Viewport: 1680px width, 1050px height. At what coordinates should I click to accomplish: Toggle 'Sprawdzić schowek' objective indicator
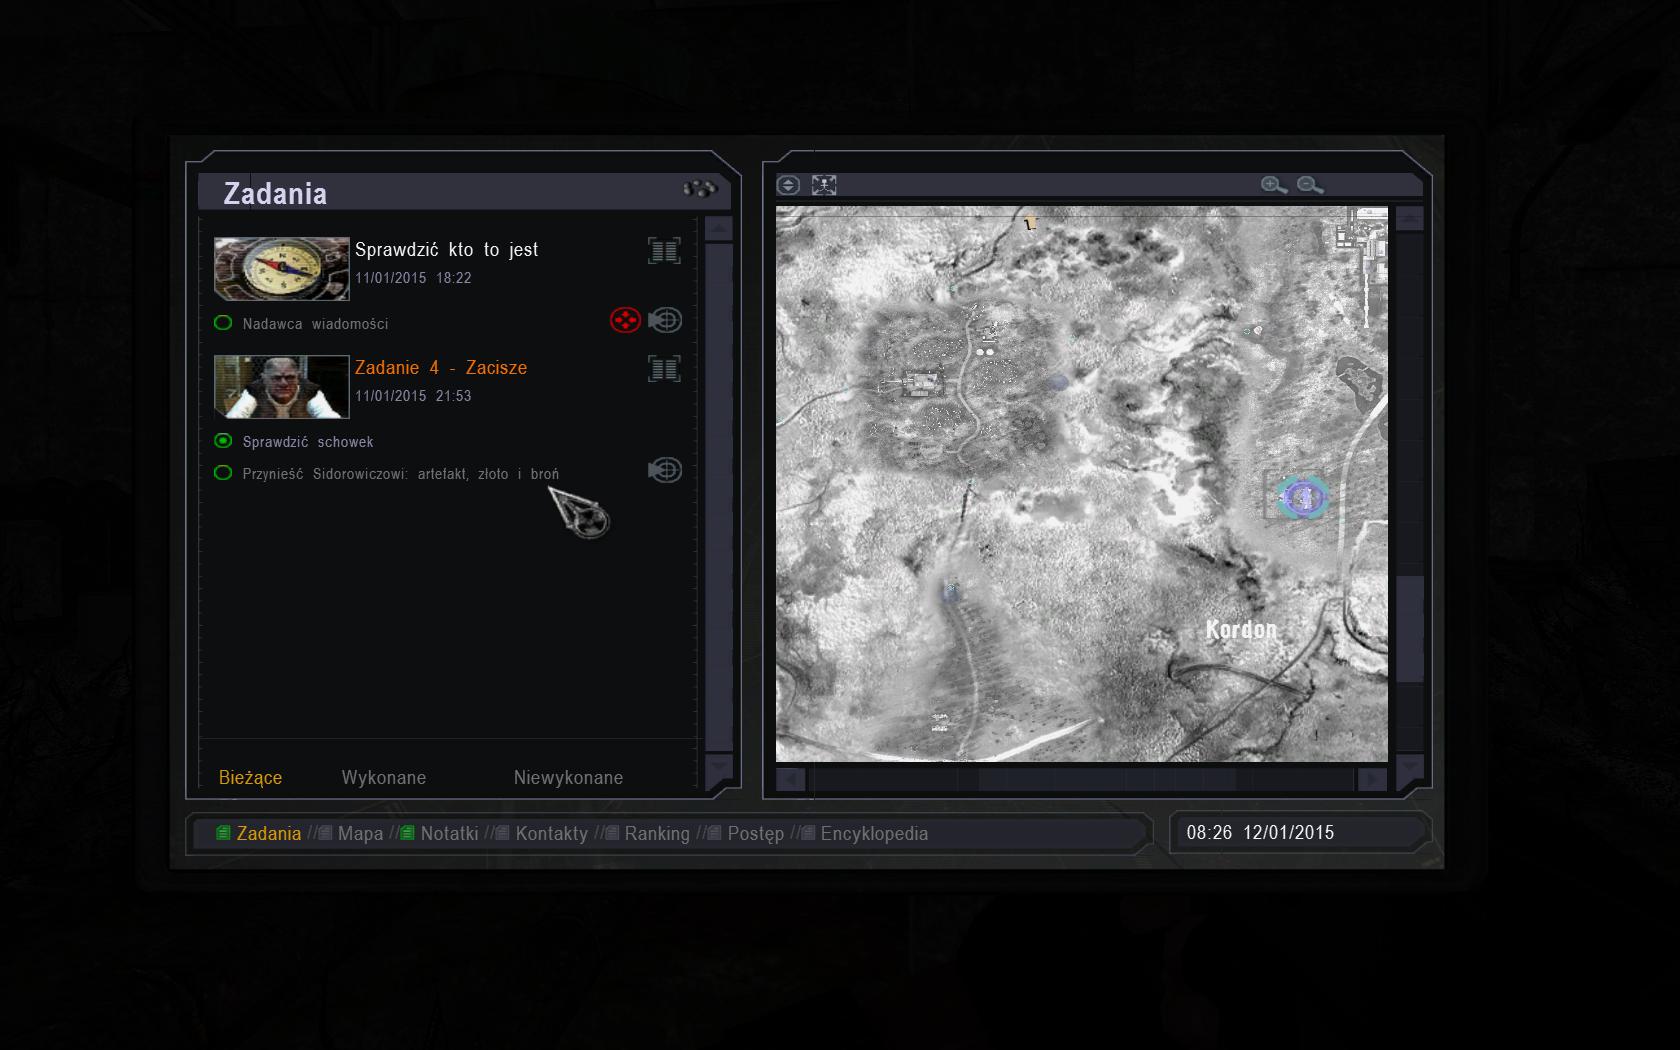click(x=223, y=441)
